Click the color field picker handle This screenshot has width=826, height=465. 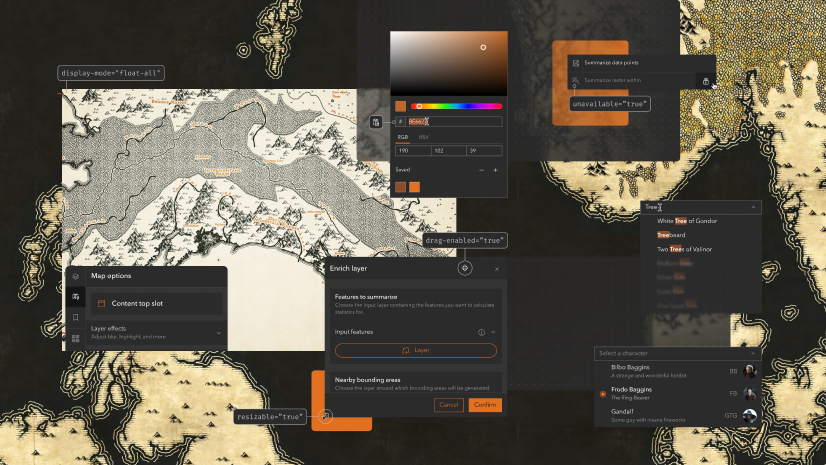[x=483, y=47]
